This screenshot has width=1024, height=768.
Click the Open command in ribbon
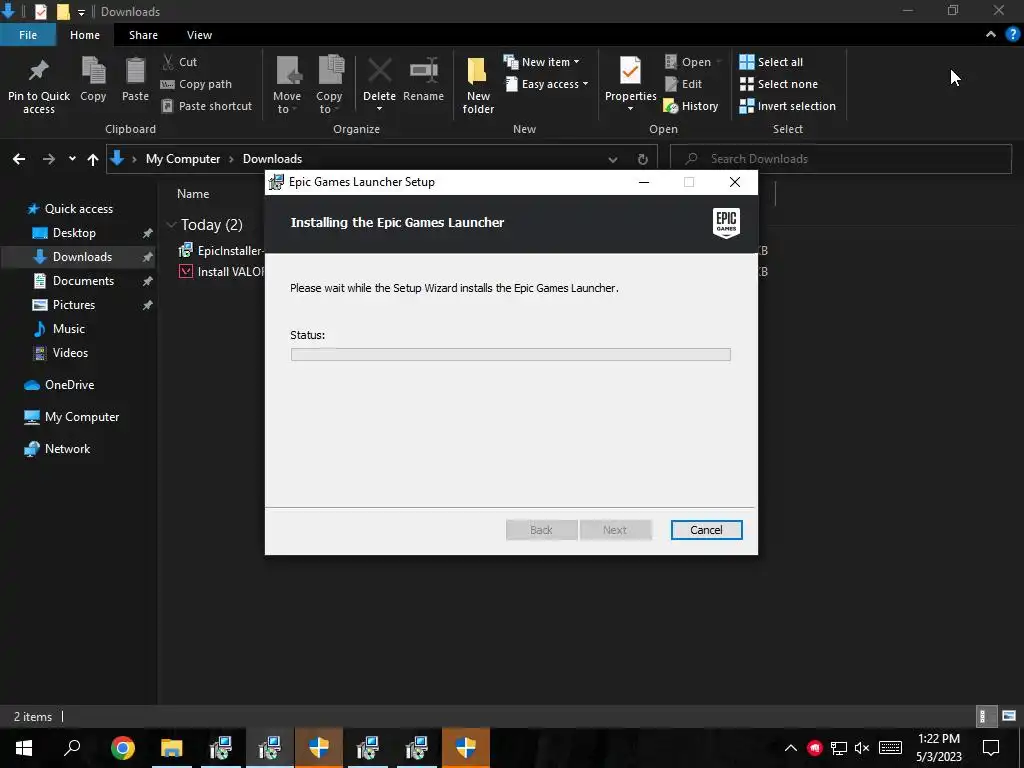(692, 62)
